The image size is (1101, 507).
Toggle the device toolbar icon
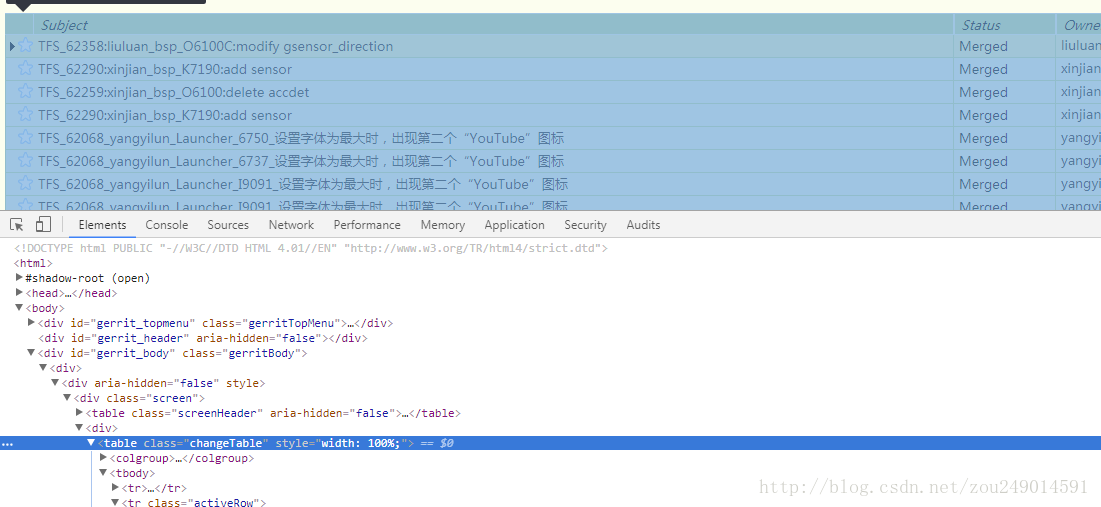pyautogui.click(x=43, y=225)
